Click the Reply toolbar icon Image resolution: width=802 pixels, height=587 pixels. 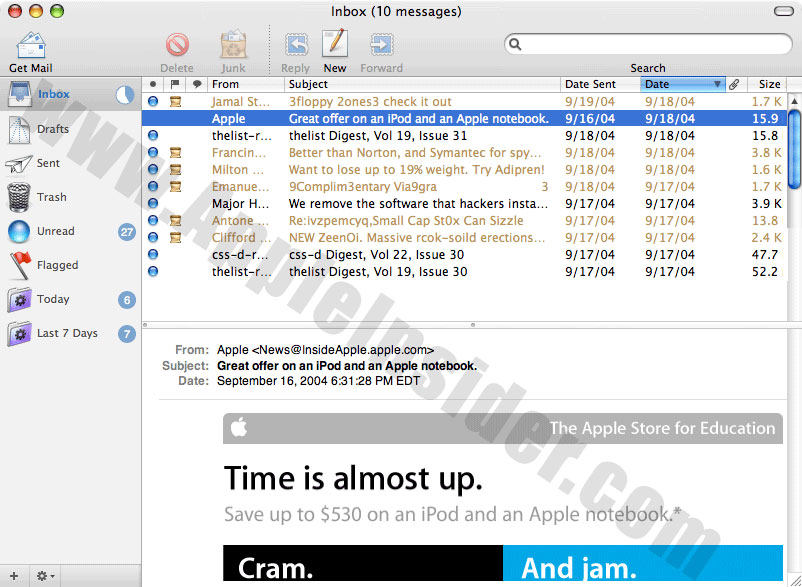point(296,45)
